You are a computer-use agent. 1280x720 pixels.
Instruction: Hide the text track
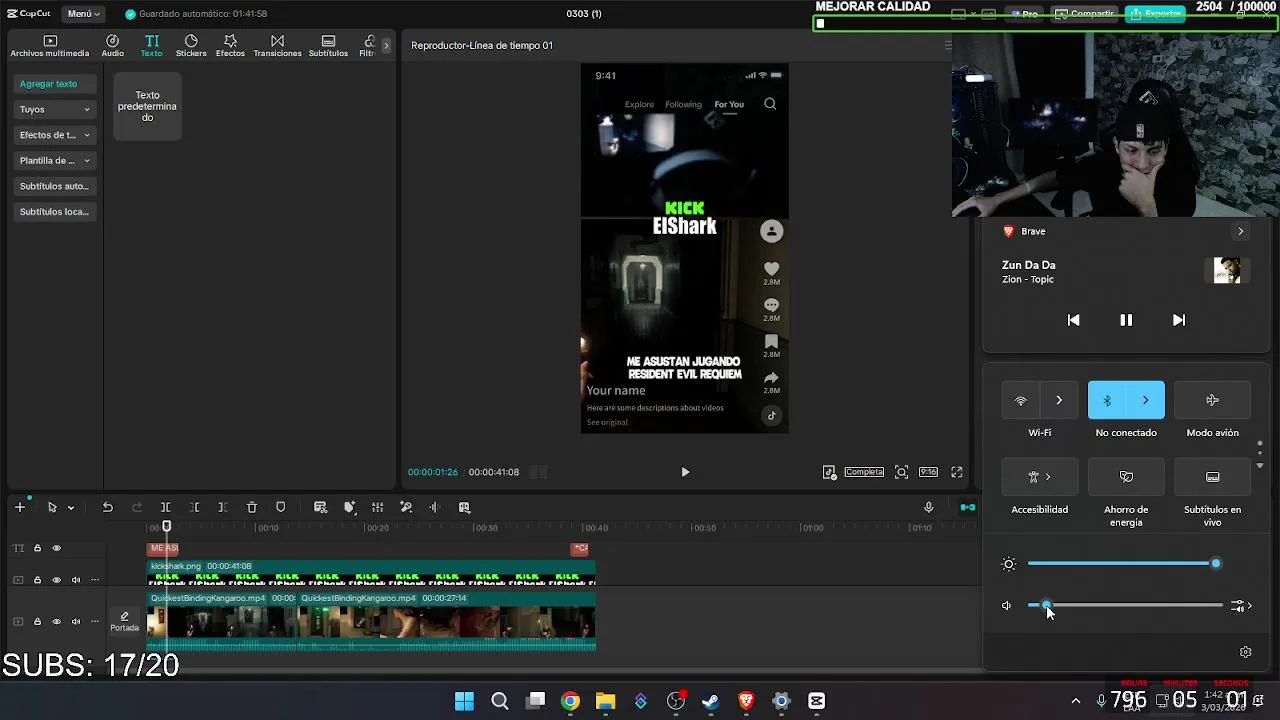(x=56, y=548)
